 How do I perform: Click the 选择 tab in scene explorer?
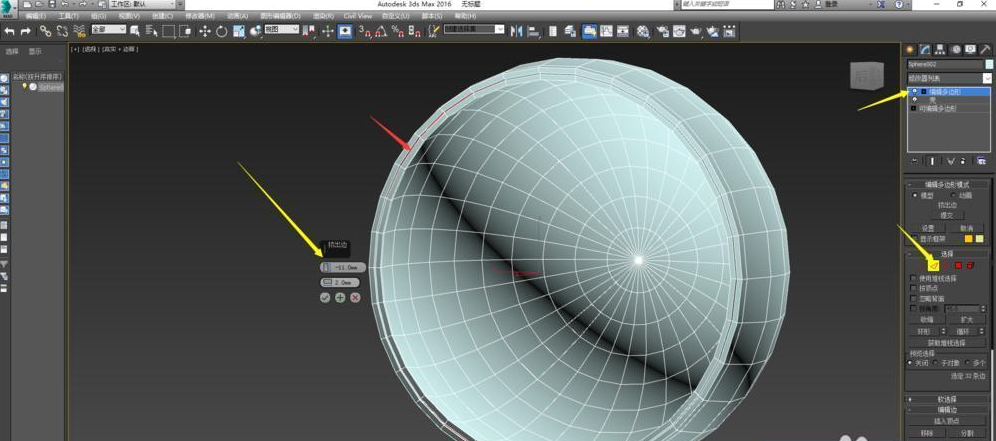point(12,51)
